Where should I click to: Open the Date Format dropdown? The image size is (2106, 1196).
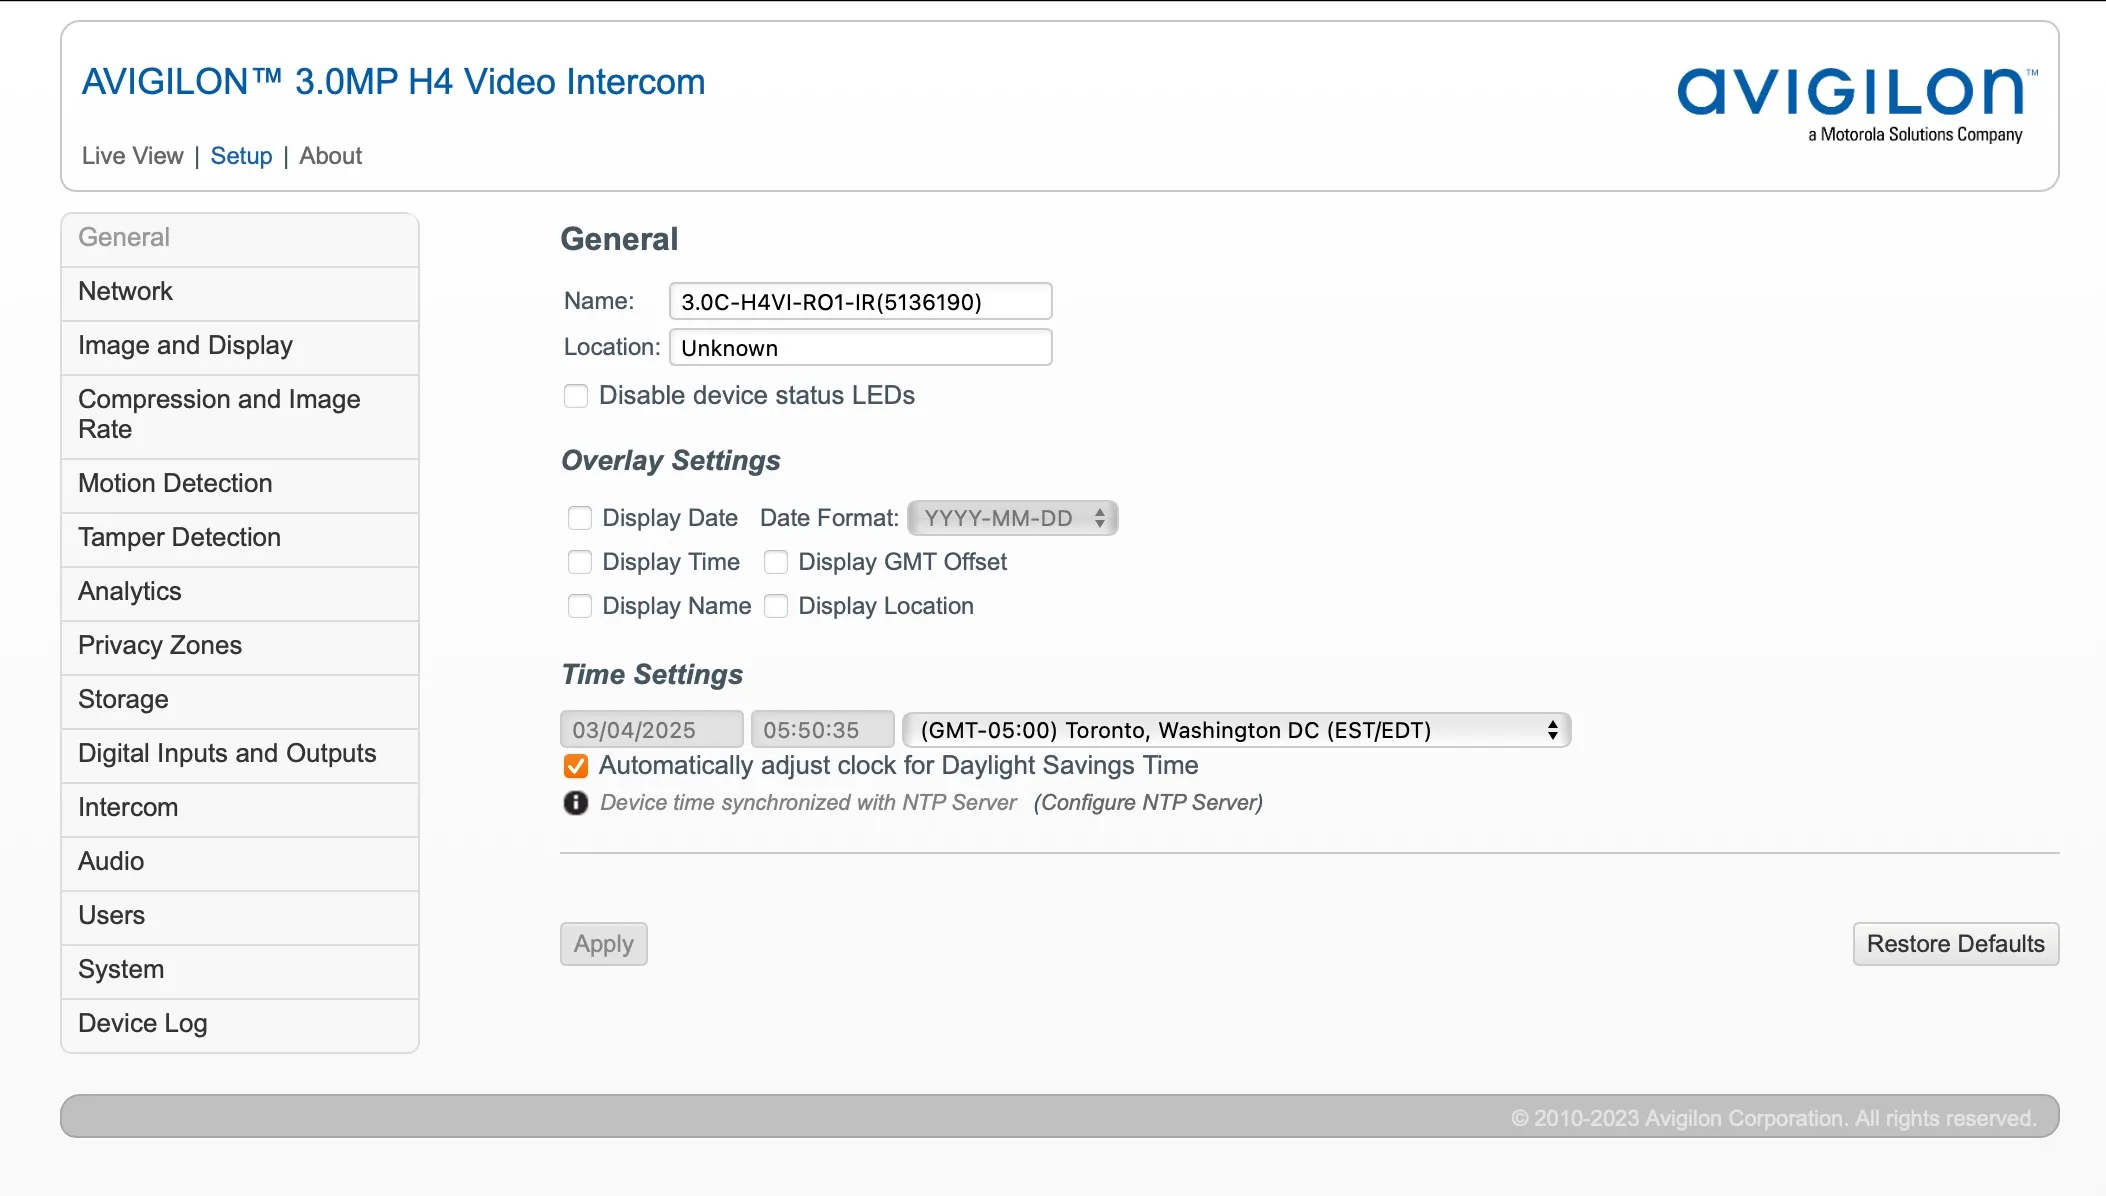tap(1013, 518)
